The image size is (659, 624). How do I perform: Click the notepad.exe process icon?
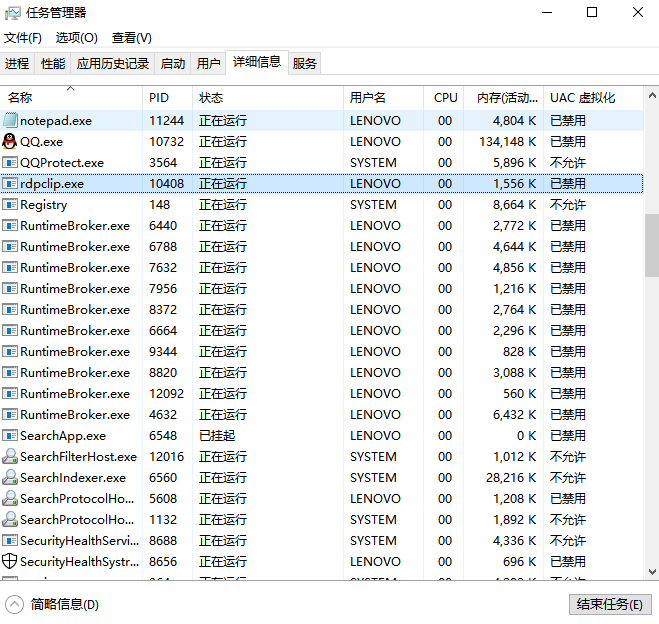(x=10, y=121)
